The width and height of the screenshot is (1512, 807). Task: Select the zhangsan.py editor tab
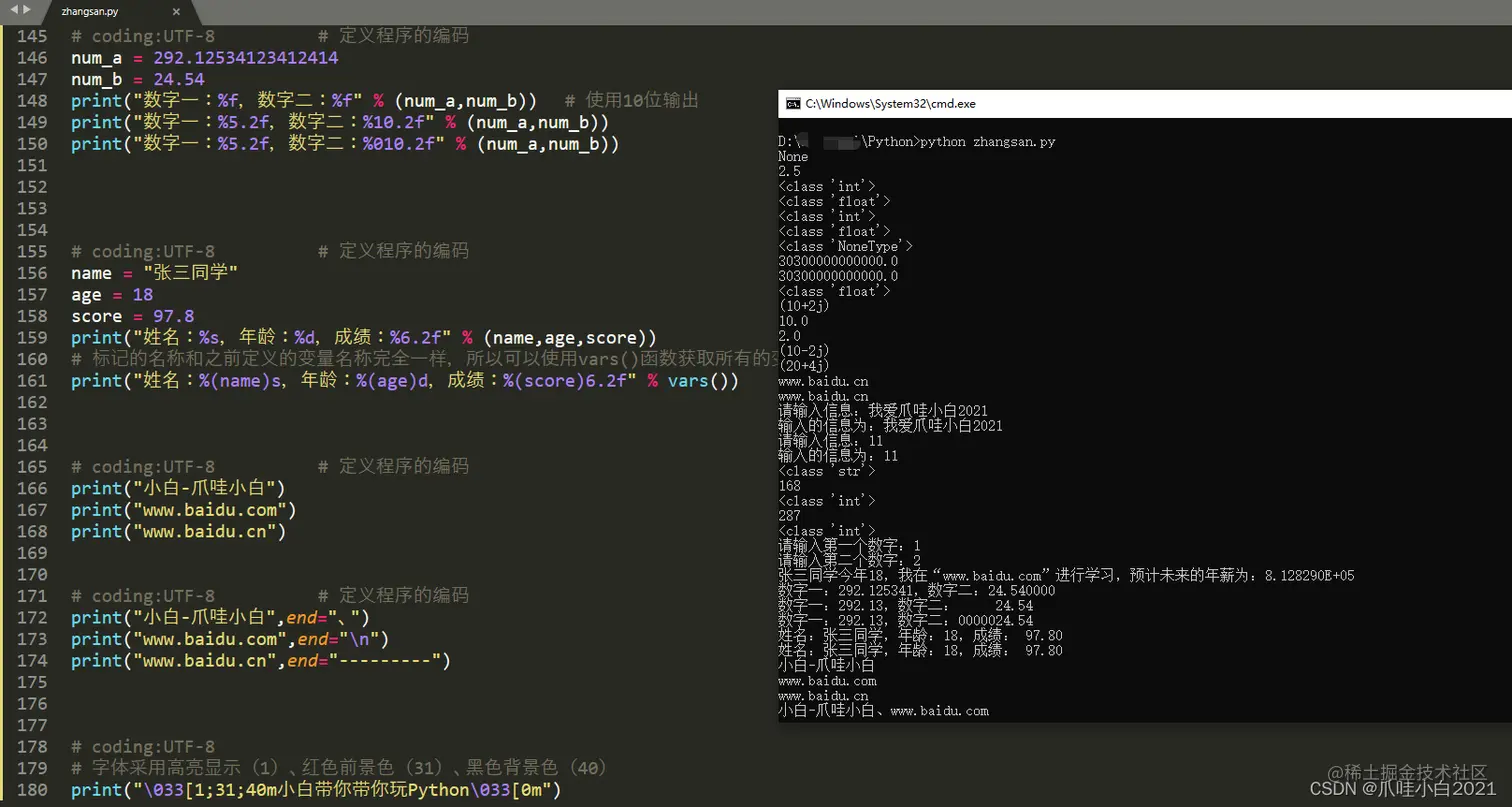[118, 12]
